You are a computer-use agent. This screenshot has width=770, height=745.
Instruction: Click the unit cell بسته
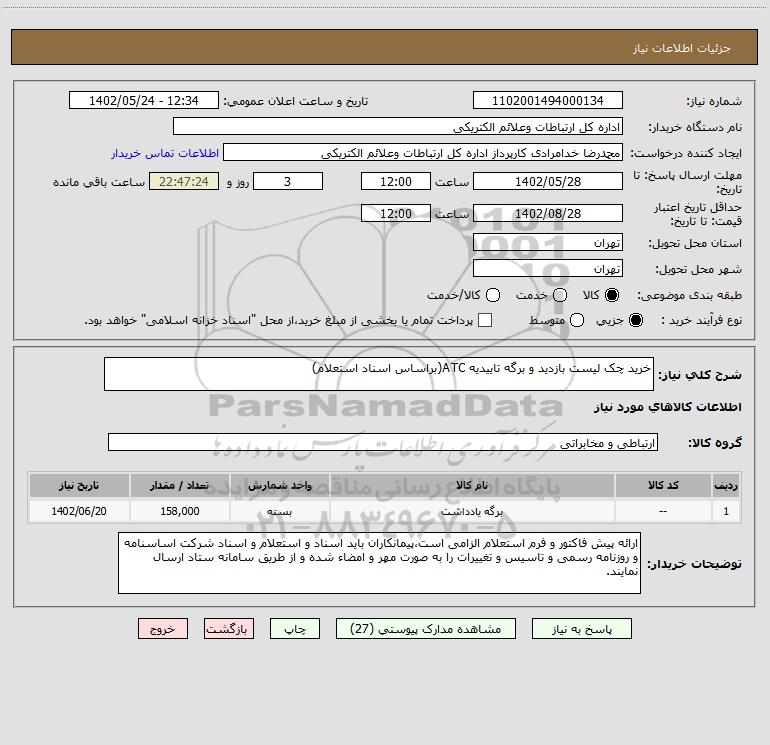[279, 511]
